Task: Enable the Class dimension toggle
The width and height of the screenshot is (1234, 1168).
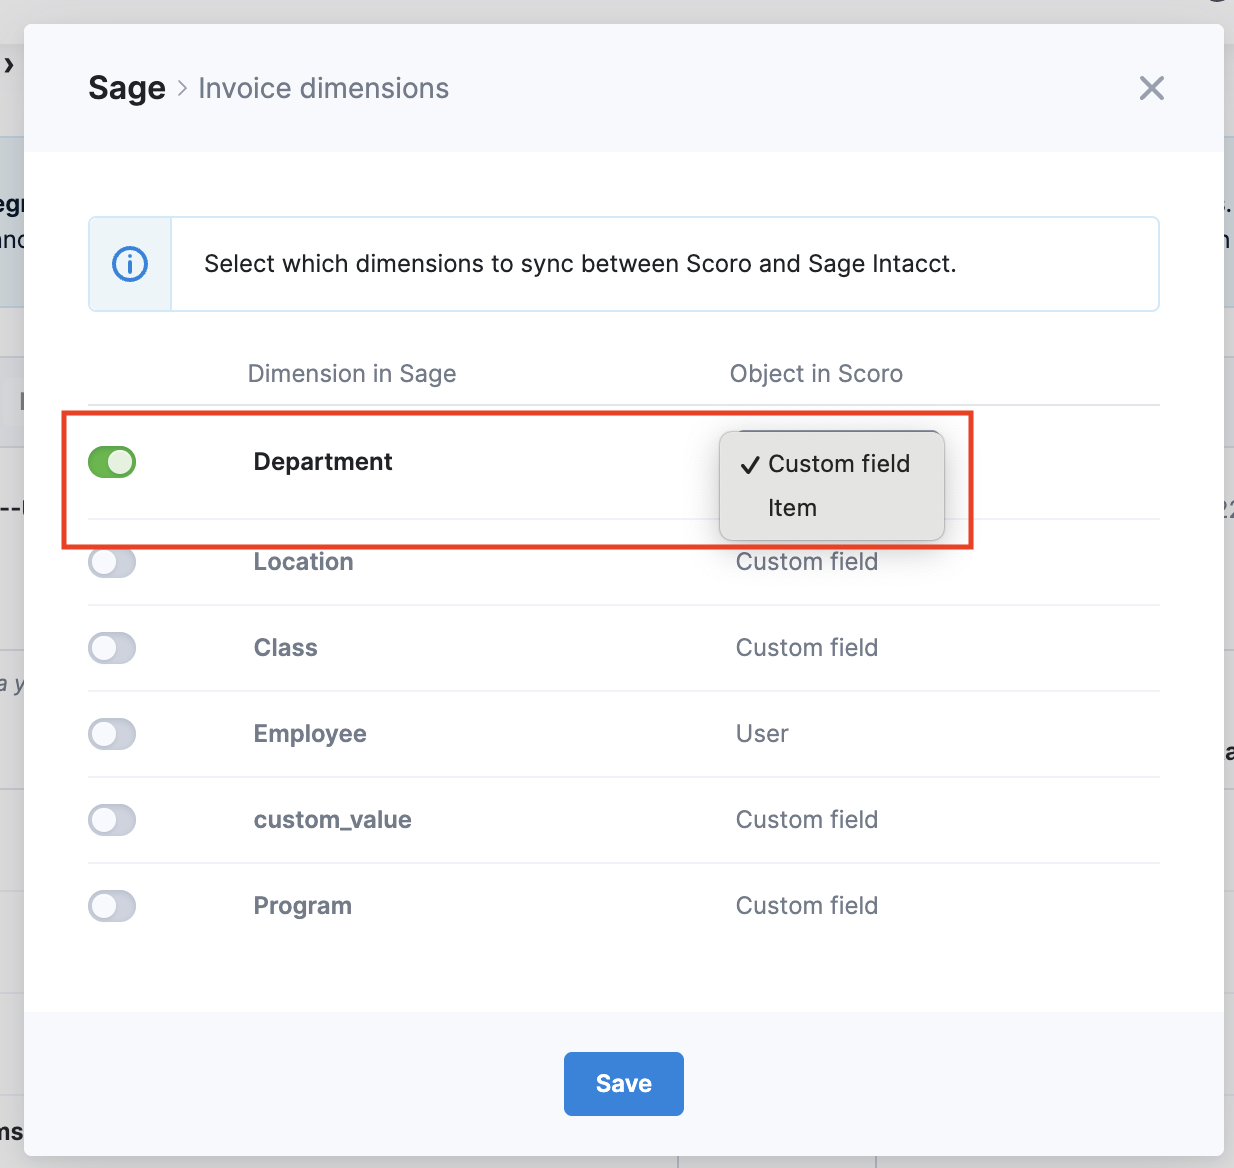Action: 112,648
